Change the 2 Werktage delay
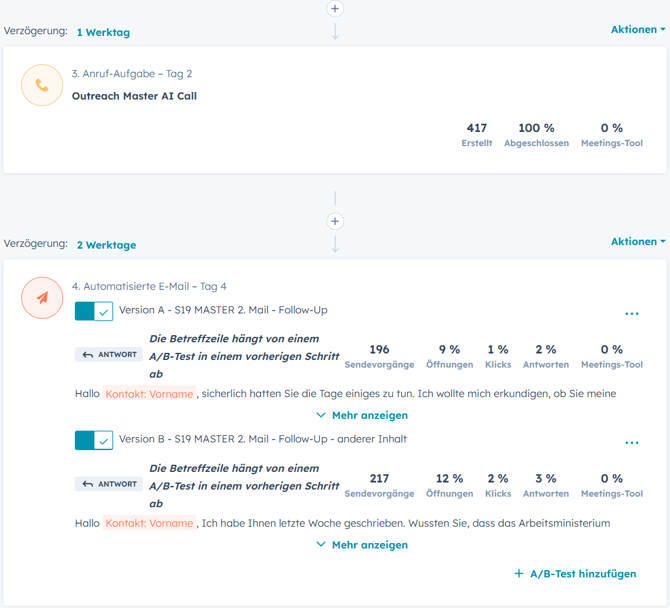670x608 pixels. (106, 245)
